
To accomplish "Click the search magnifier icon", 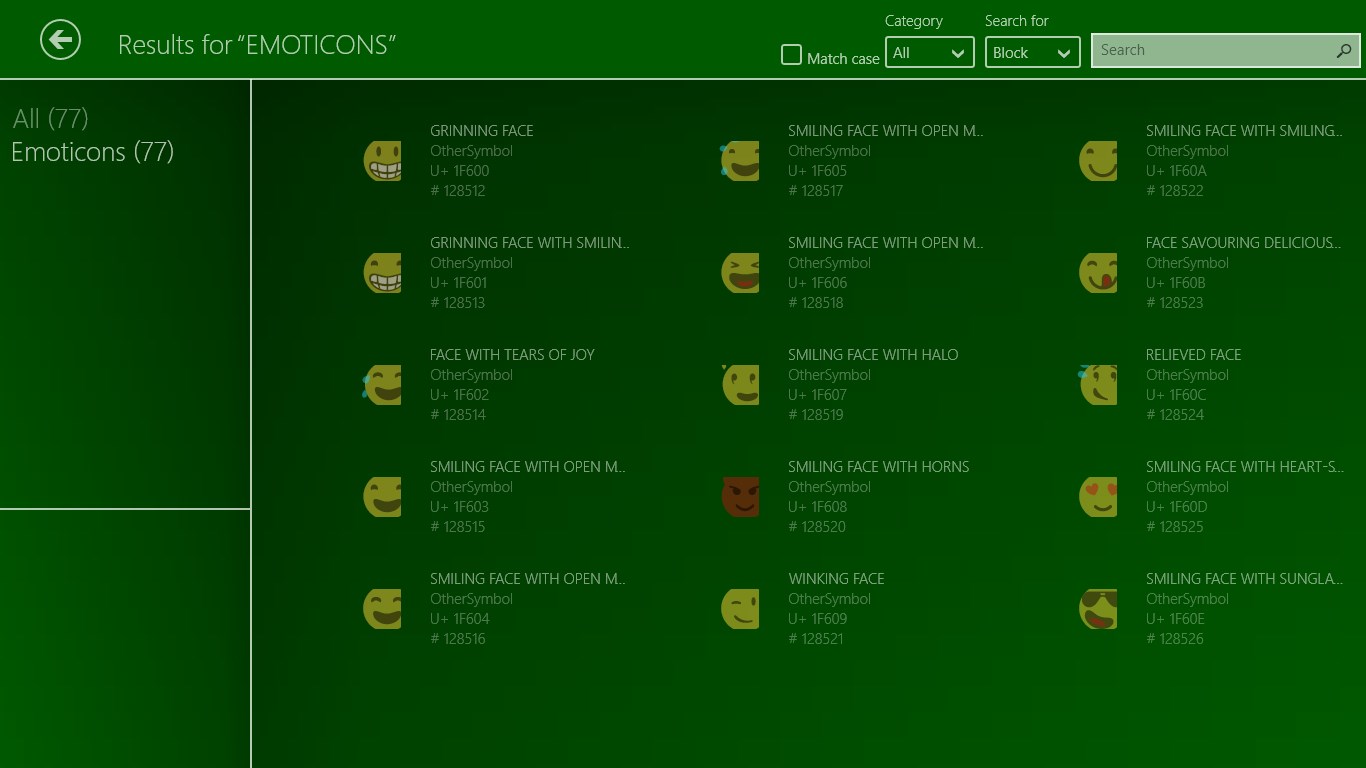I will coord(1343,51).
